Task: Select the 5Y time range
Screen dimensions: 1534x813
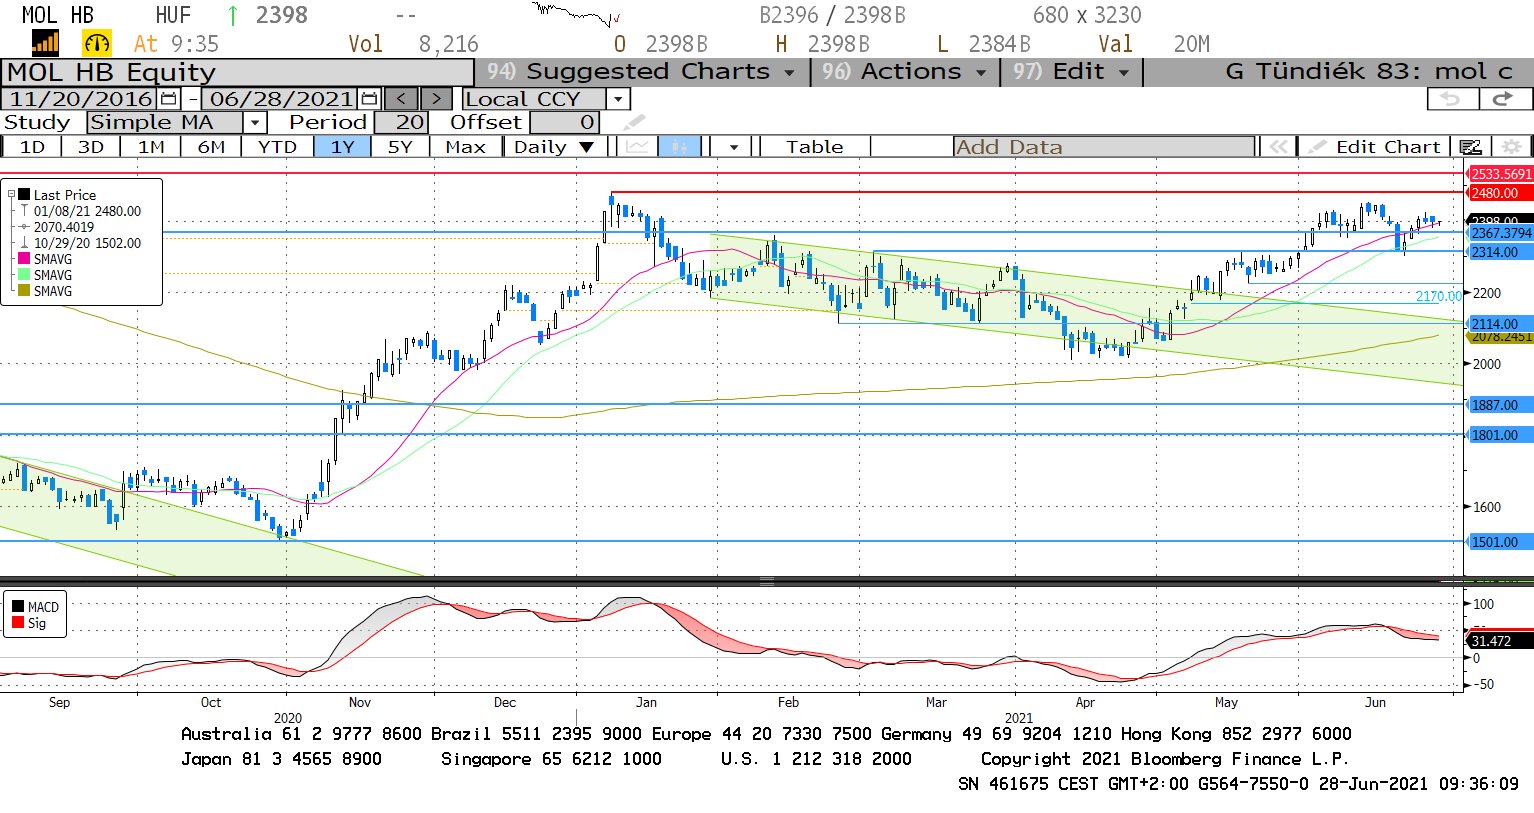Action: coord(400,147)
